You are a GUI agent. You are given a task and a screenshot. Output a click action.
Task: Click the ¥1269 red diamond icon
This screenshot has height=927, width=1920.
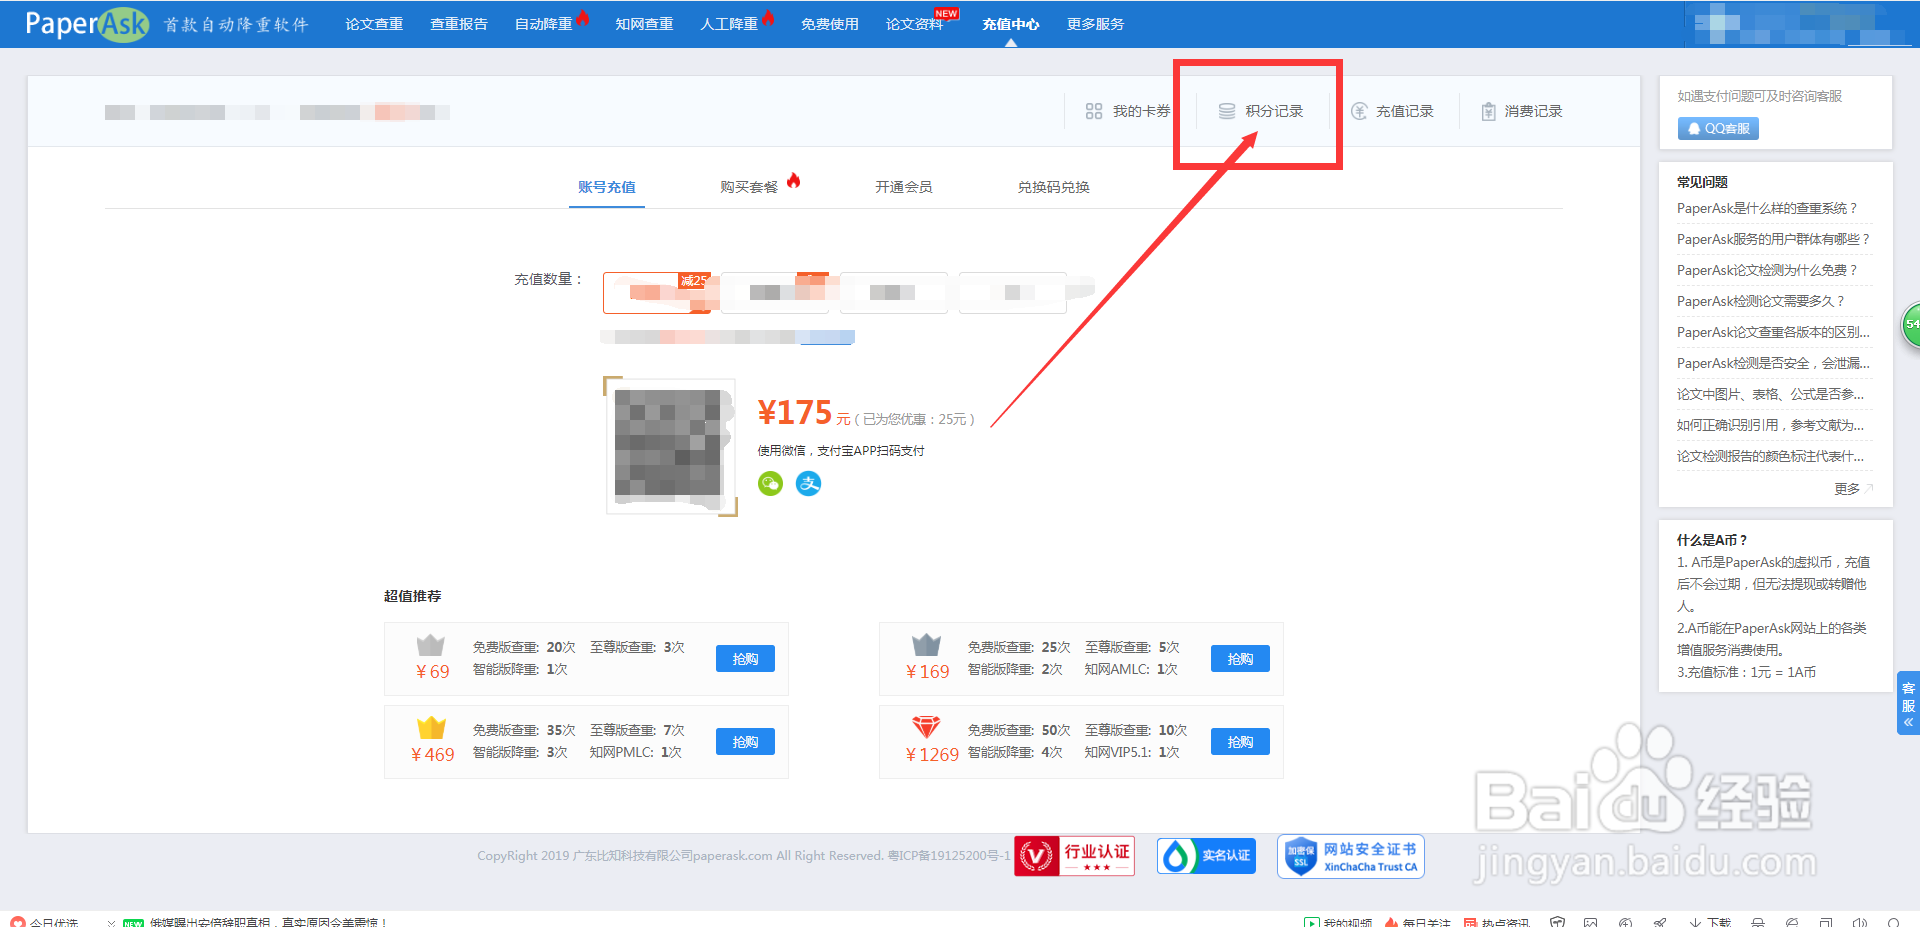coord(927,727)
